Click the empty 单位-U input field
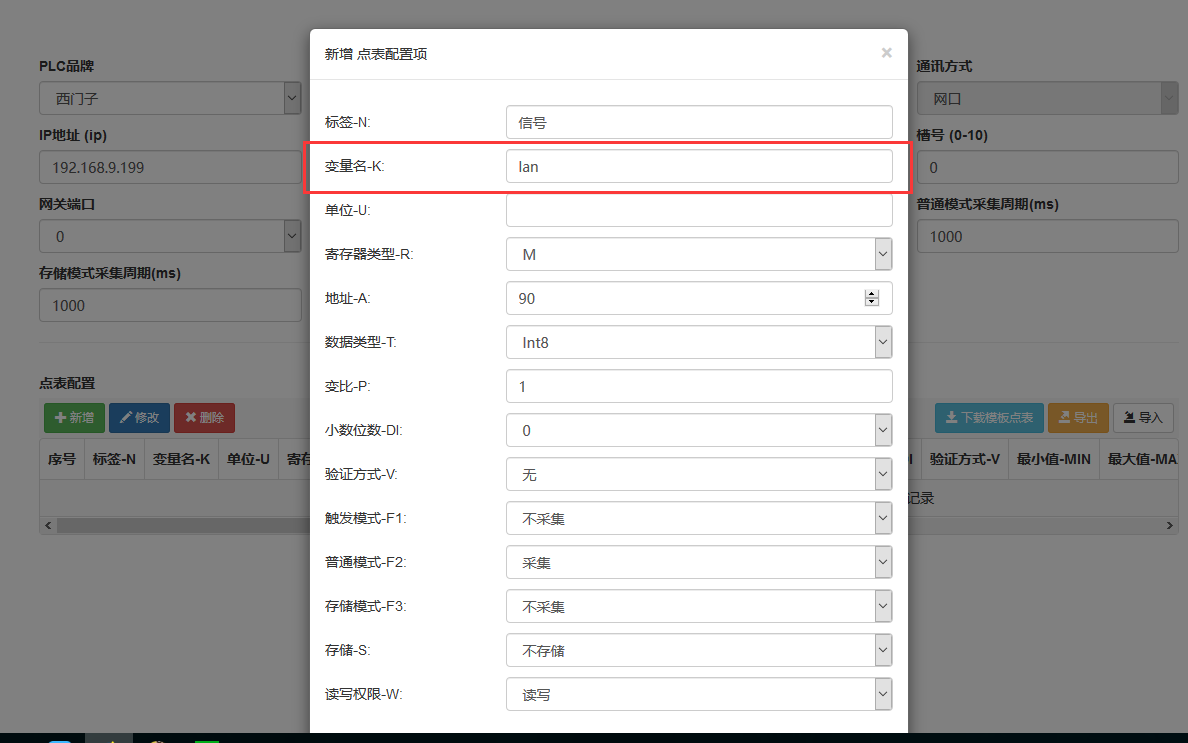The height and width of the screenshot is (743, 1188). [x=698, y=211]
